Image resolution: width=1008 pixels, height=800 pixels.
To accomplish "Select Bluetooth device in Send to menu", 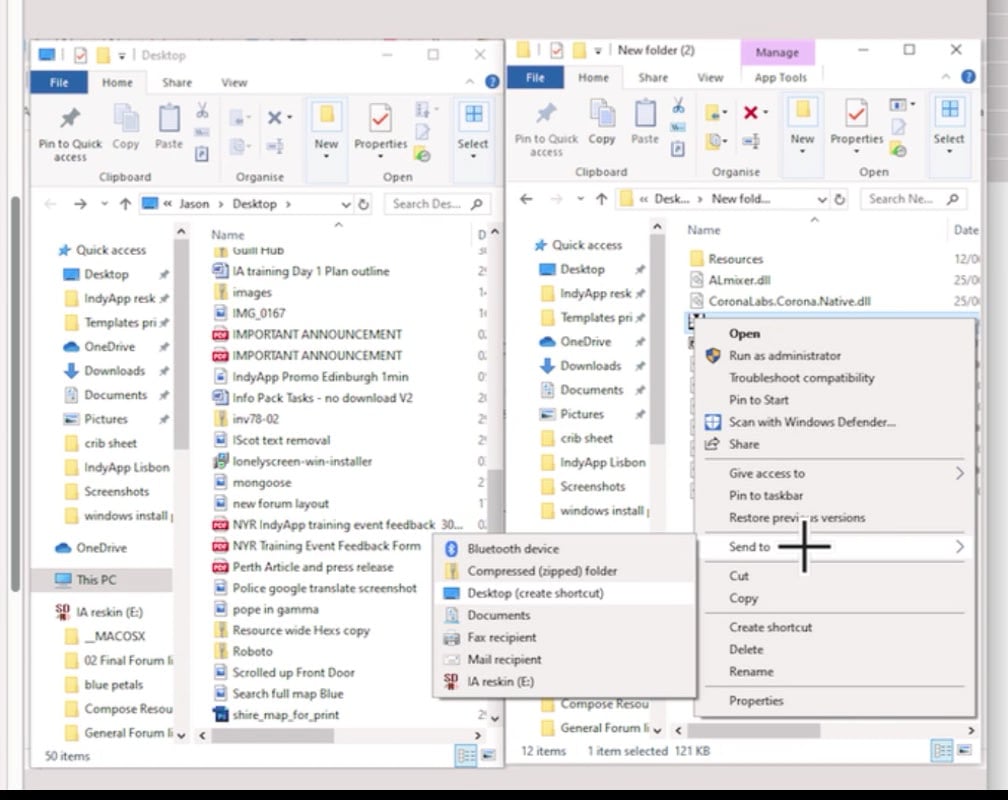I will tap(565, 549).
